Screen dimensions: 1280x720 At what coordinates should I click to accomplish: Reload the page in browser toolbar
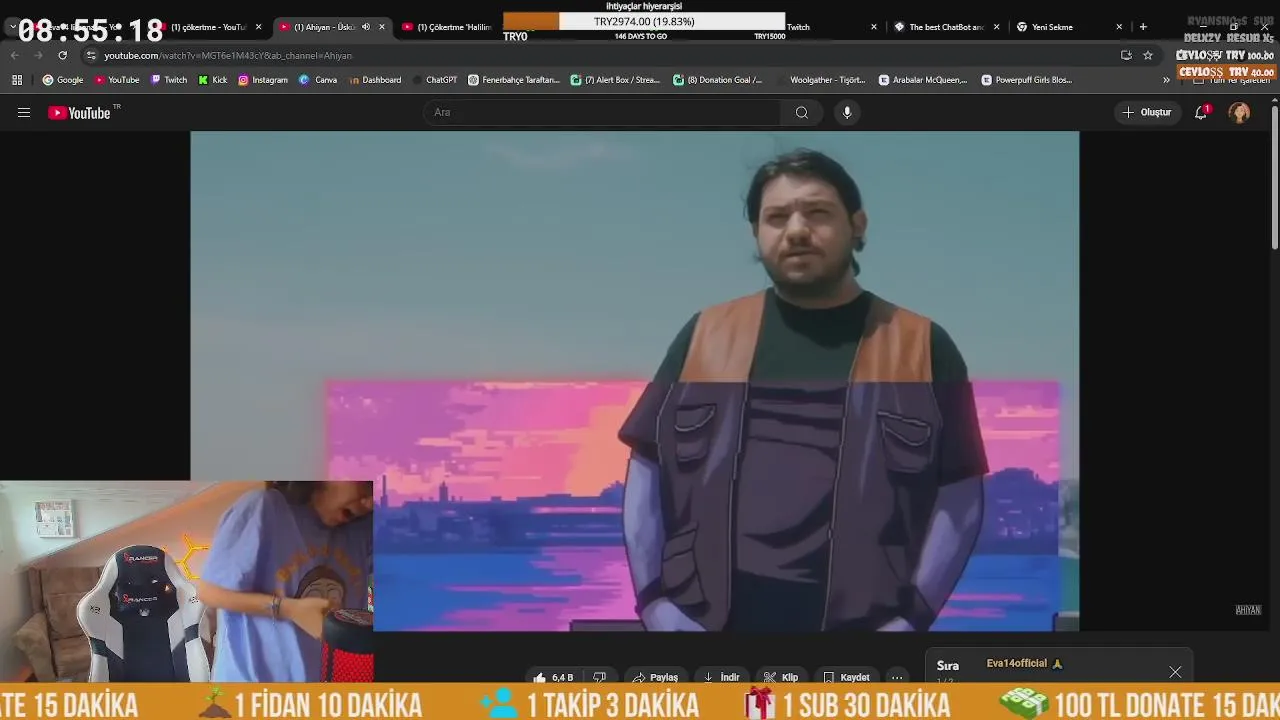[62, 55]
